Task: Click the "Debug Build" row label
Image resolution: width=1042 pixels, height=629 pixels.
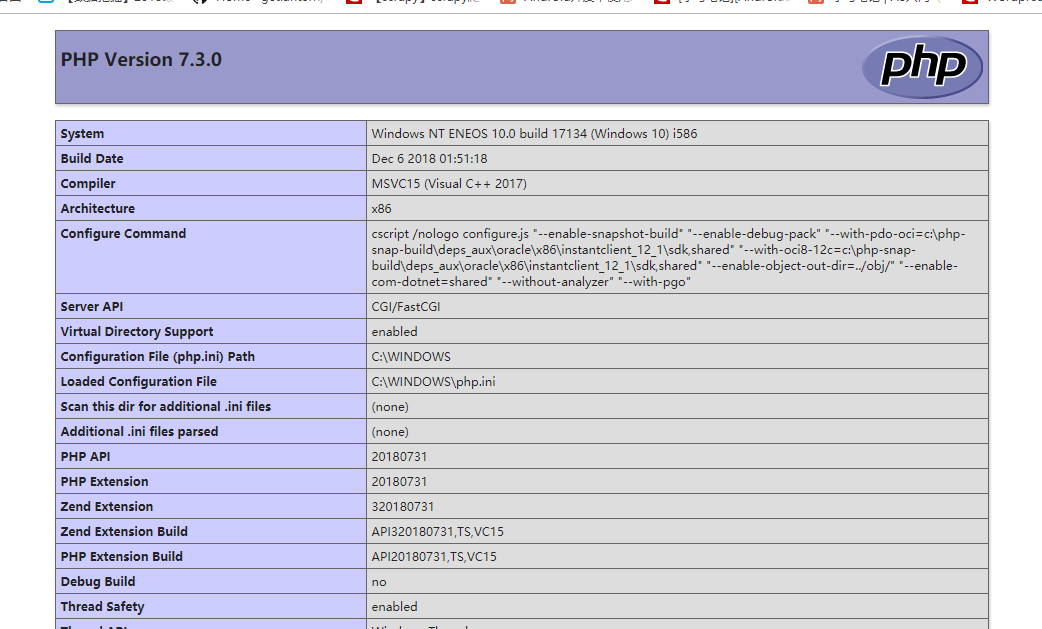Action: tap(98, 582)
